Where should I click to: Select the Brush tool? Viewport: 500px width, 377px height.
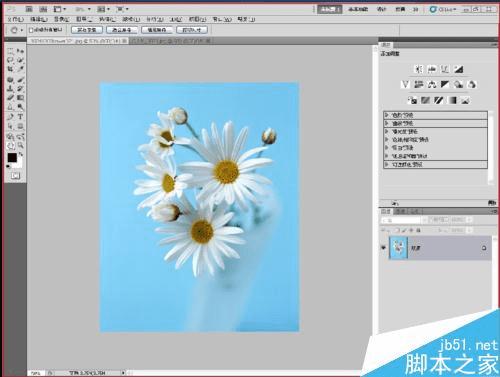tap(20, 80)
